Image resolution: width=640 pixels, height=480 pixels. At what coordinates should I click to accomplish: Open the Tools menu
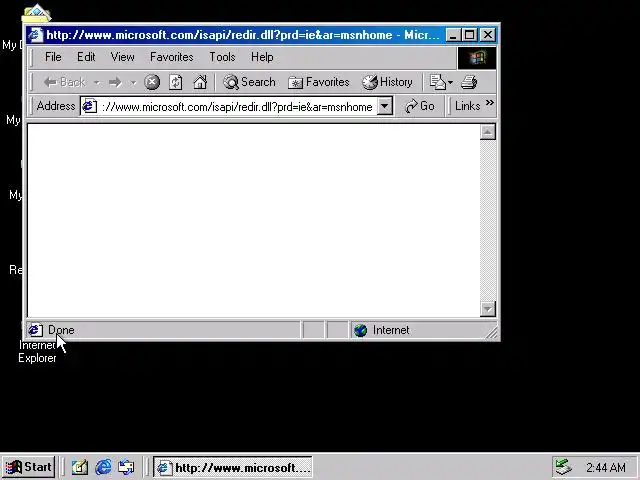tap(222, 57)
